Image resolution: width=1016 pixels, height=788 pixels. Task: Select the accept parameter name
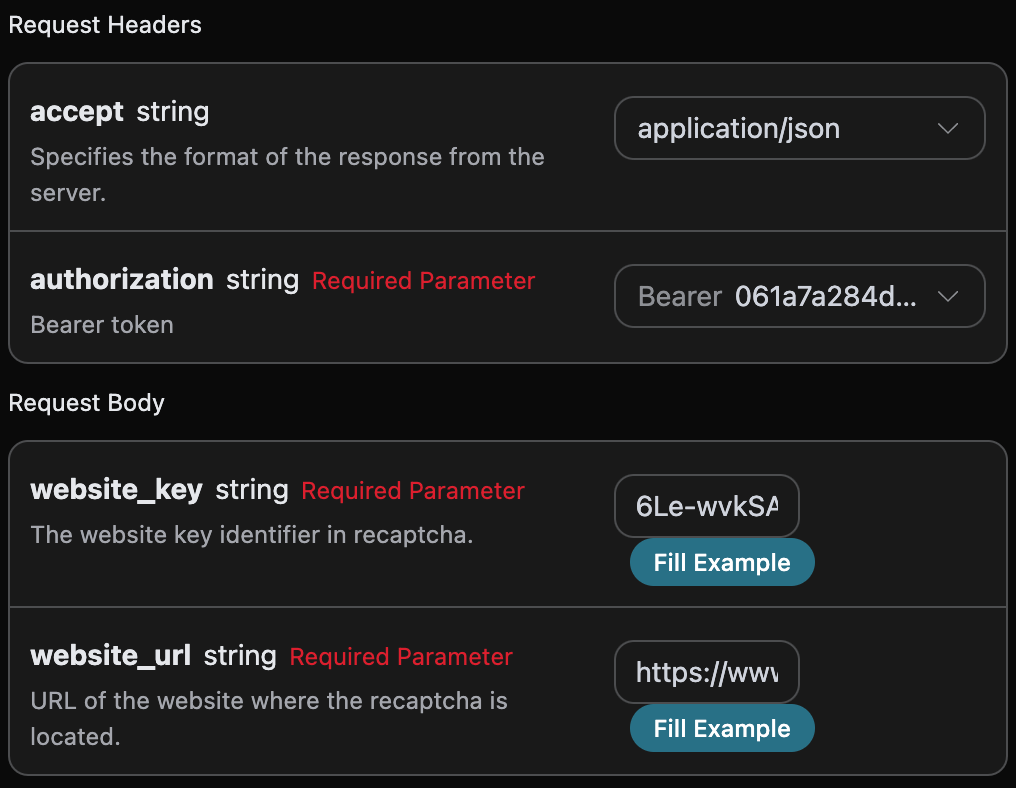click(77, 111)
